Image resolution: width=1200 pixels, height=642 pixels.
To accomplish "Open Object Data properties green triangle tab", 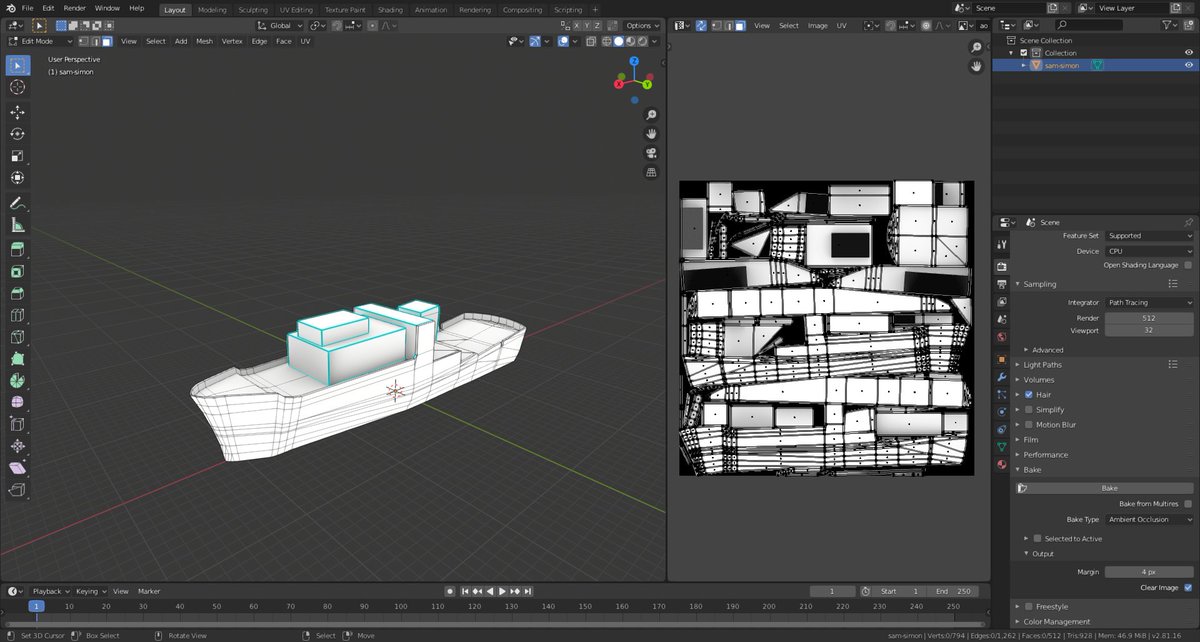I will coord(1001,446).
